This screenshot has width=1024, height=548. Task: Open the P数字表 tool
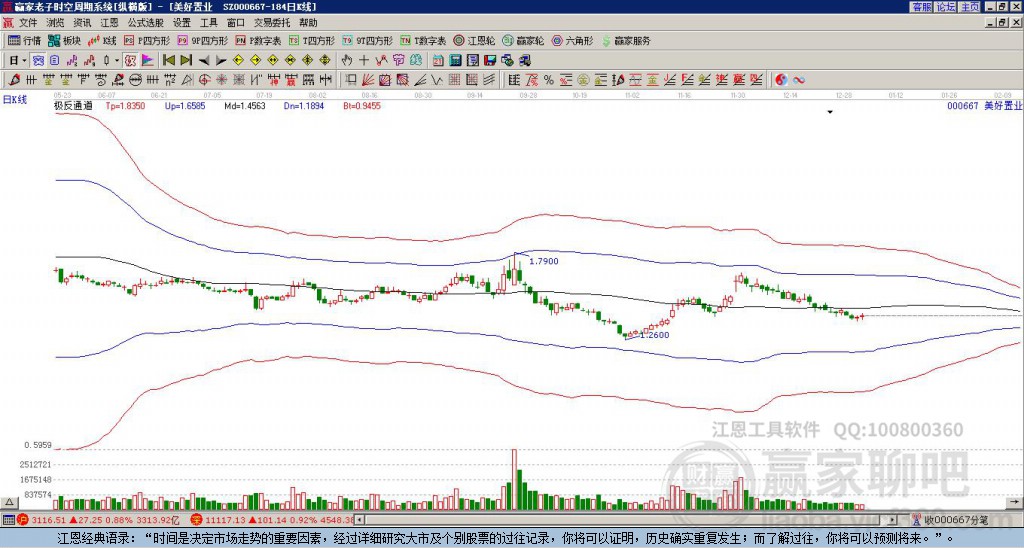258,40
